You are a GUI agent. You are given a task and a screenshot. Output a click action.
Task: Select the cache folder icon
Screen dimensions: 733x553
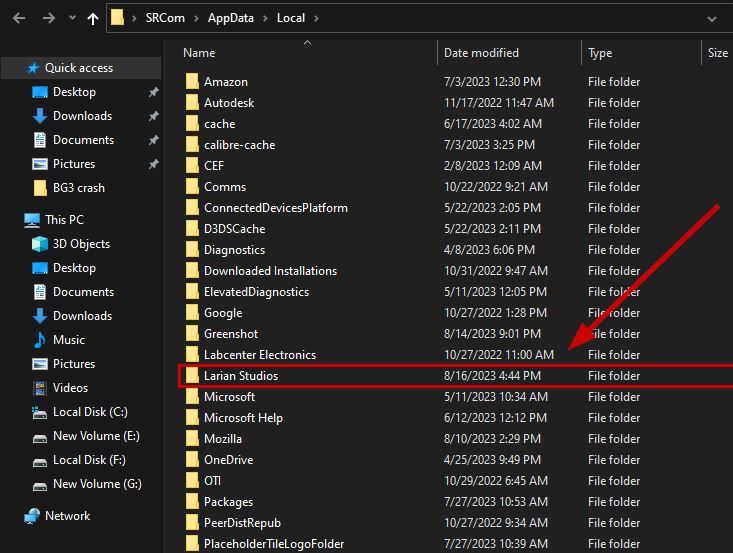[192, 123]
